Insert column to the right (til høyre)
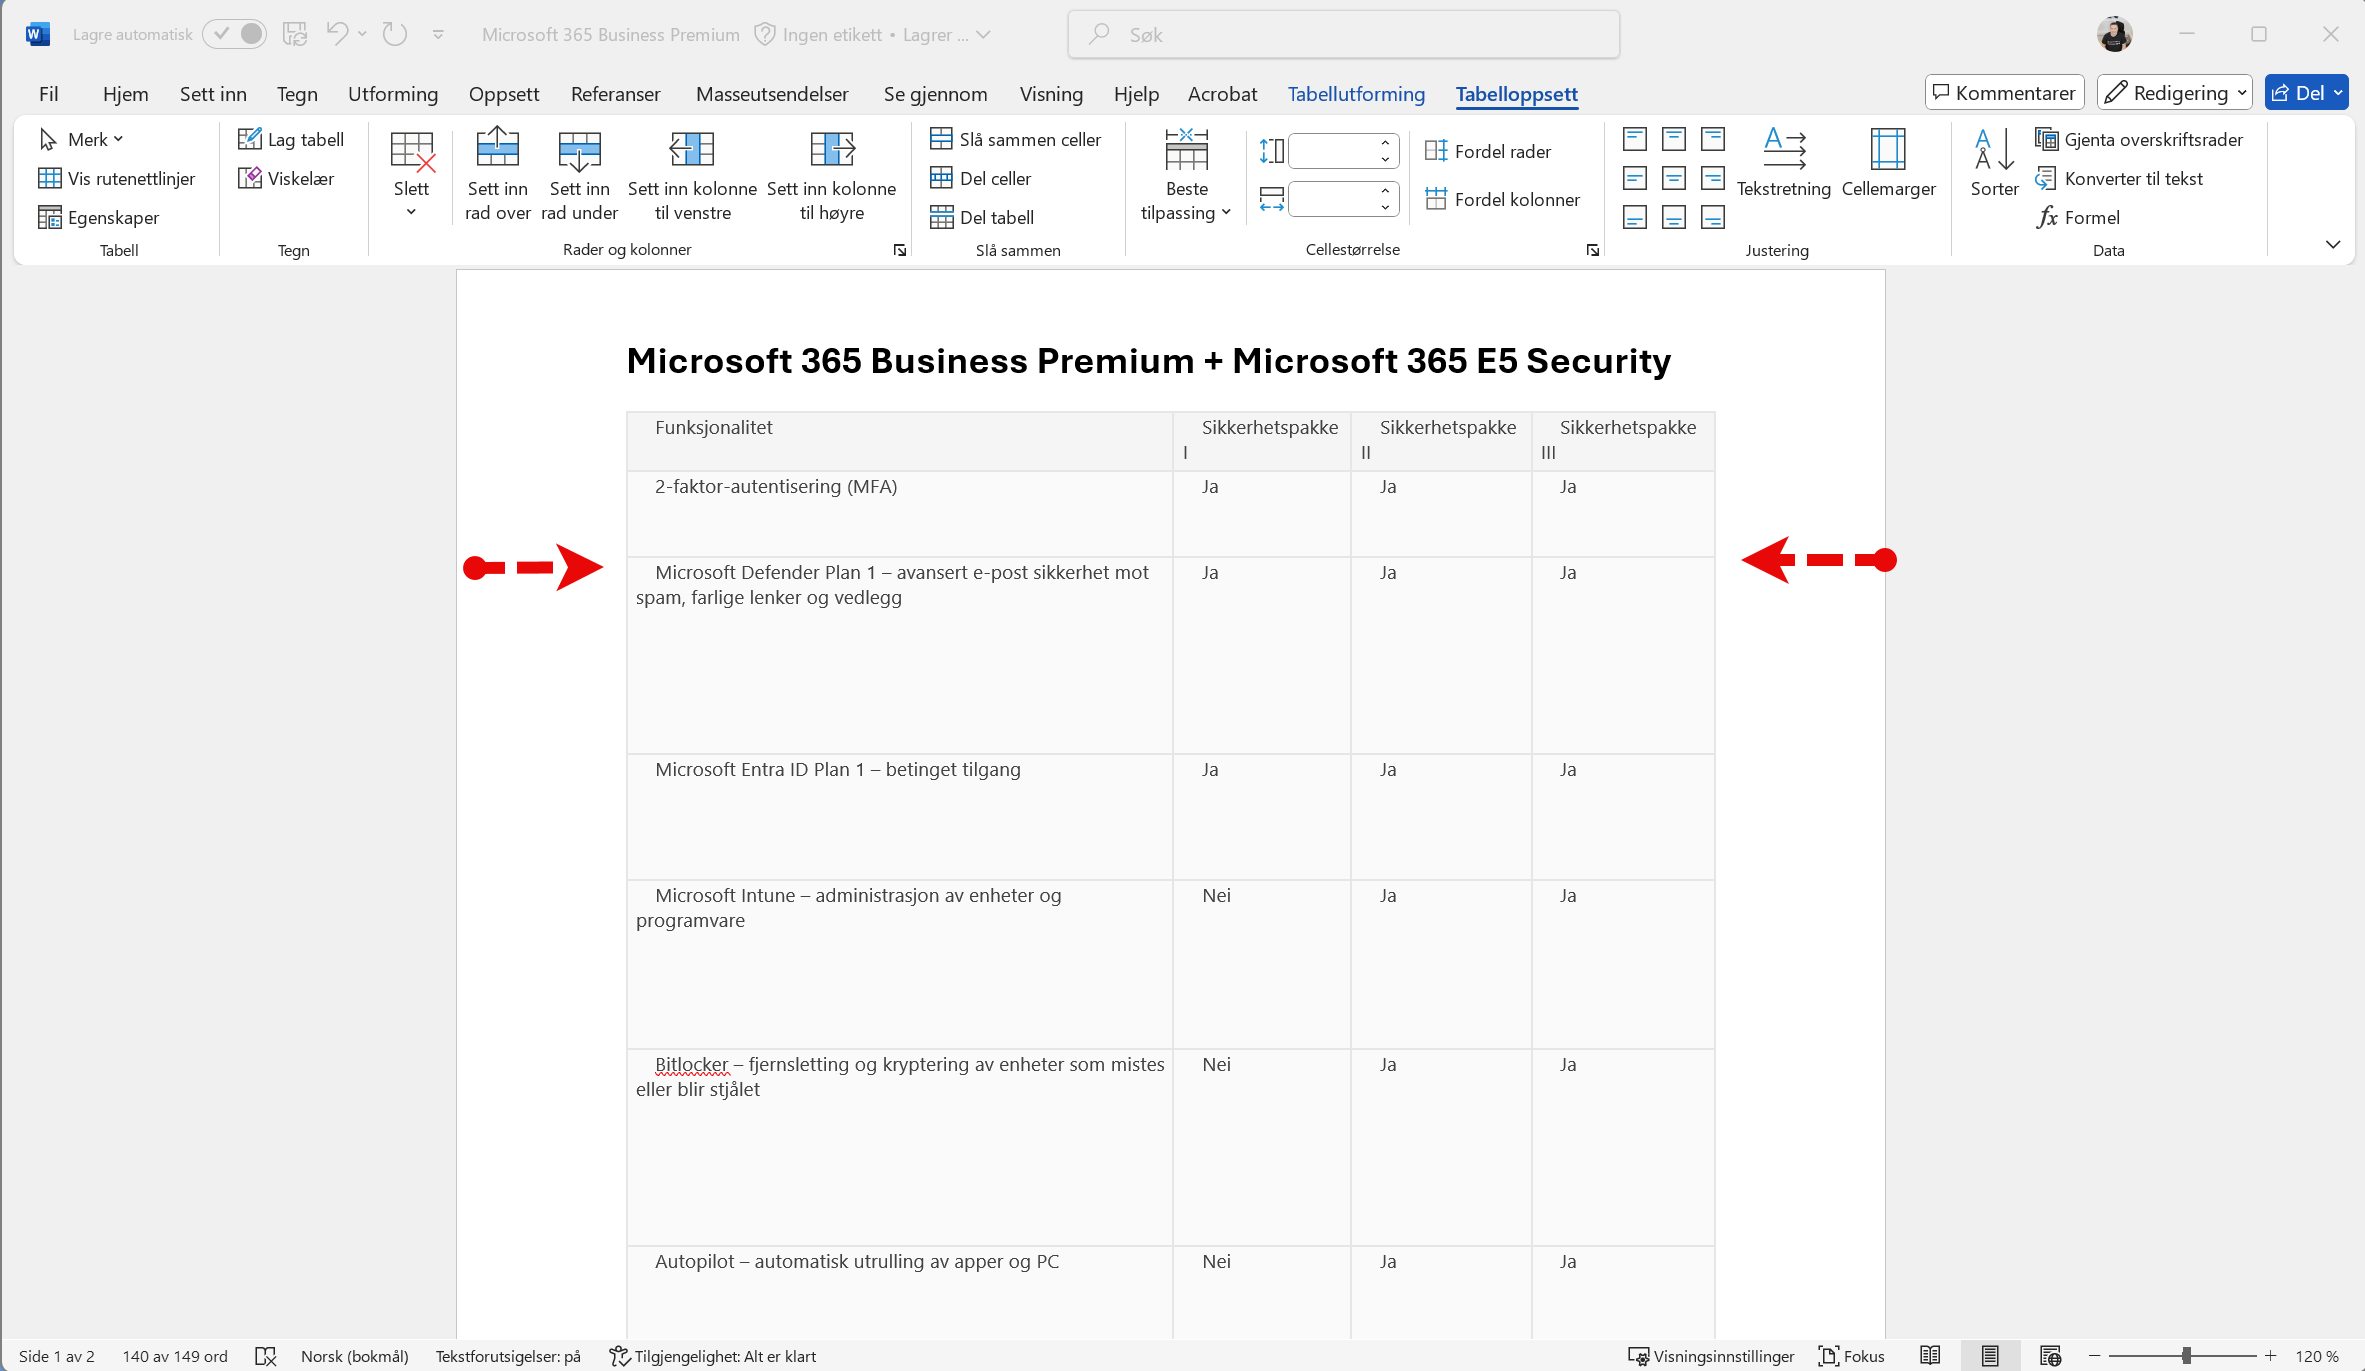Image resolution: width=2365 pixels, height=1371 pixels. click(831, 173)
